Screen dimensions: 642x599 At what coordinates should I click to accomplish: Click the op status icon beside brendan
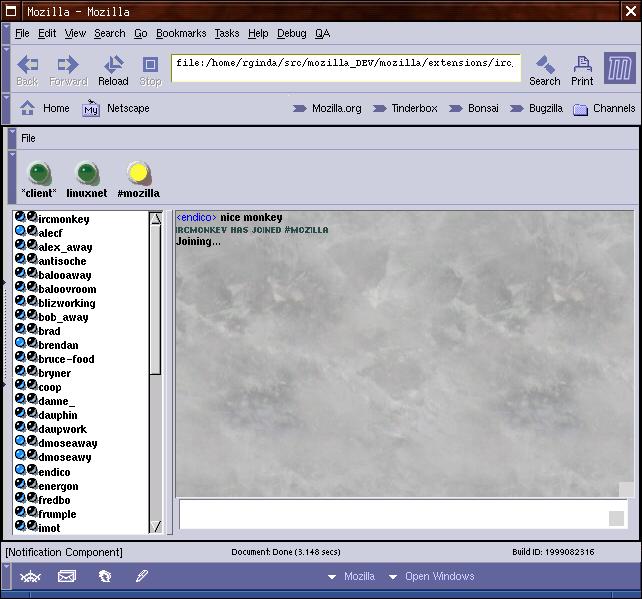point(20,343)
